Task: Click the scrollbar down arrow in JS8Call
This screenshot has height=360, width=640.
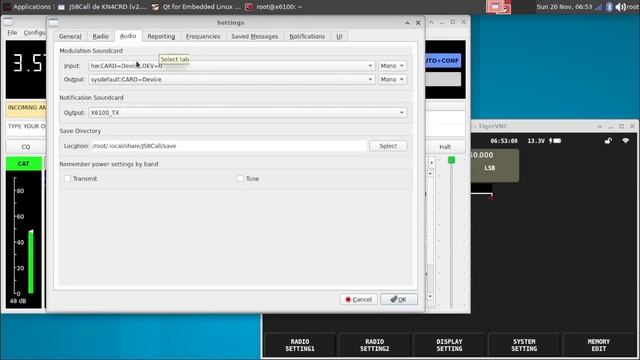Action: coord(430,297)
